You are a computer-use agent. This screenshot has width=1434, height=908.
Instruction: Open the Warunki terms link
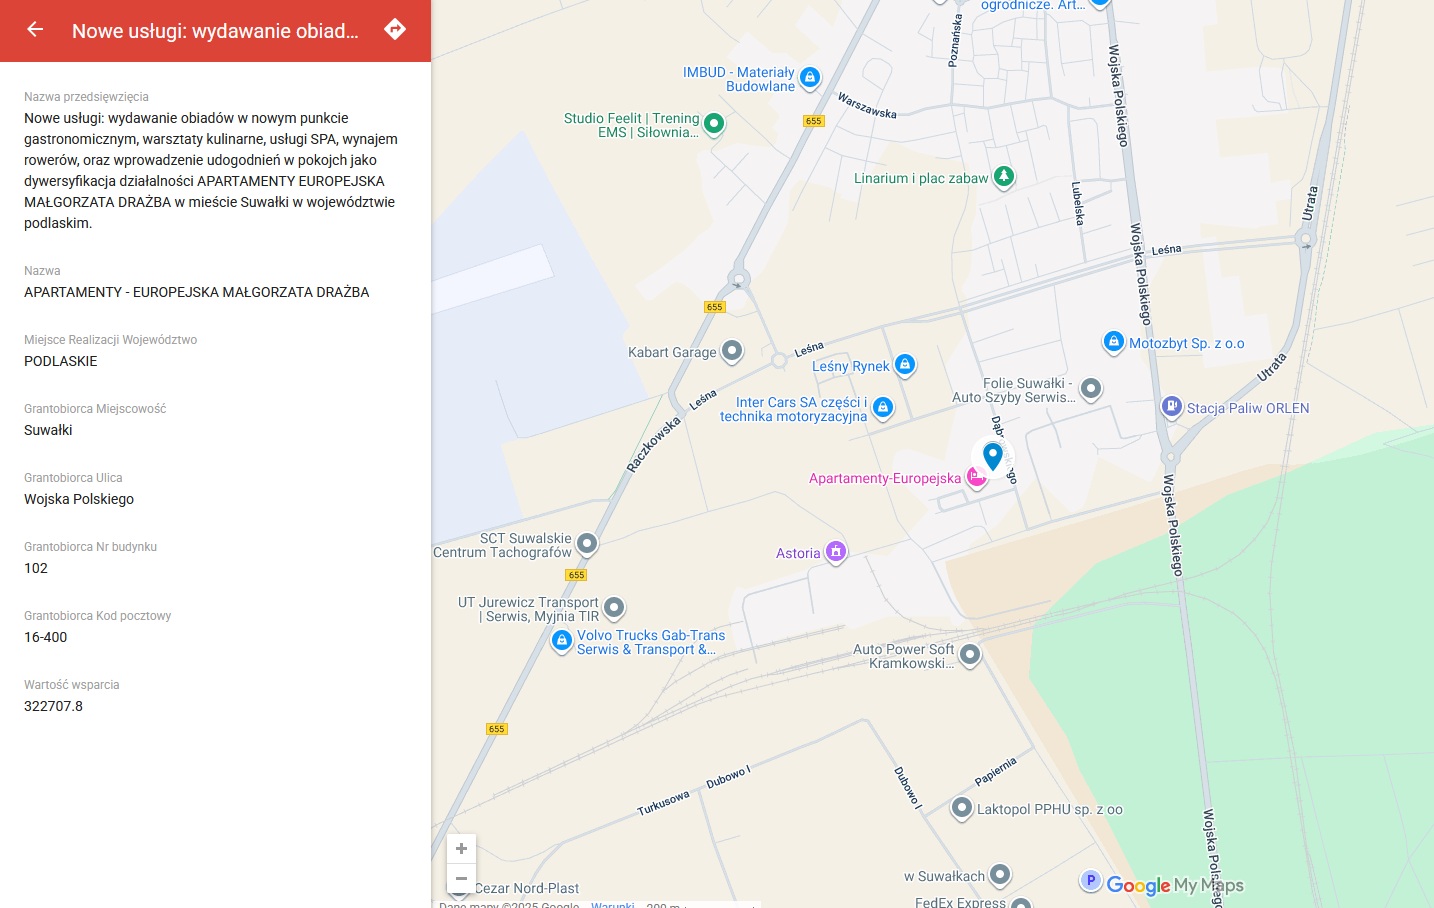coord(612,904)
